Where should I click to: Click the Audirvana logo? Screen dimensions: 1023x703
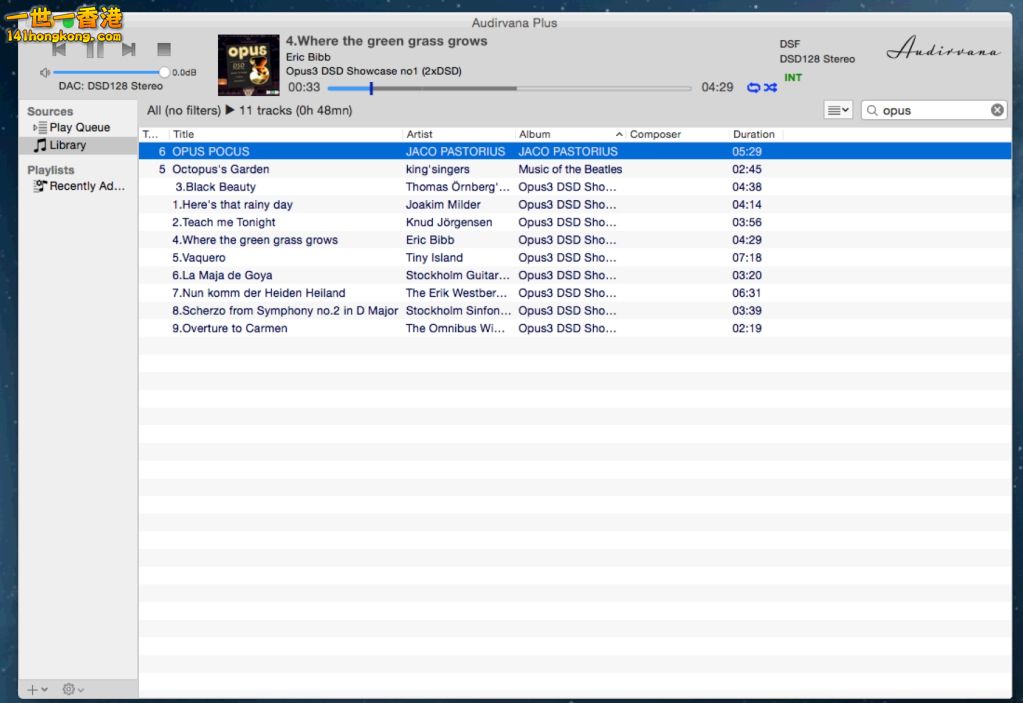(942, 48)
